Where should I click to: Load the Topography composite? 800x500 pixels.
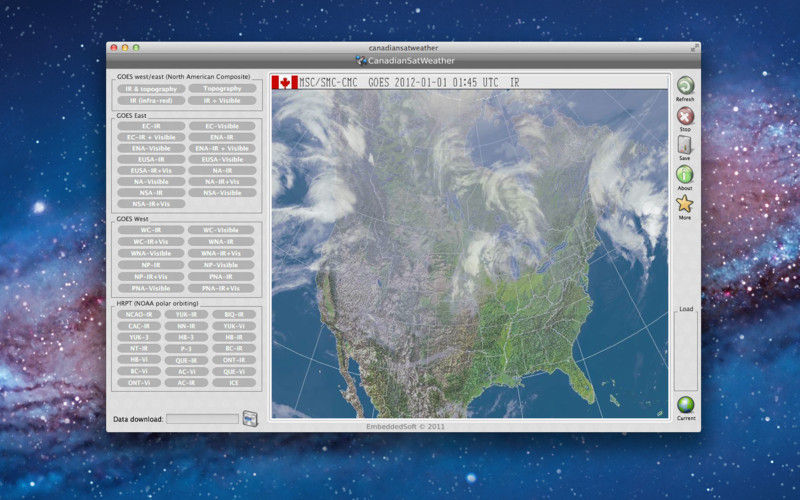point(222,89)
